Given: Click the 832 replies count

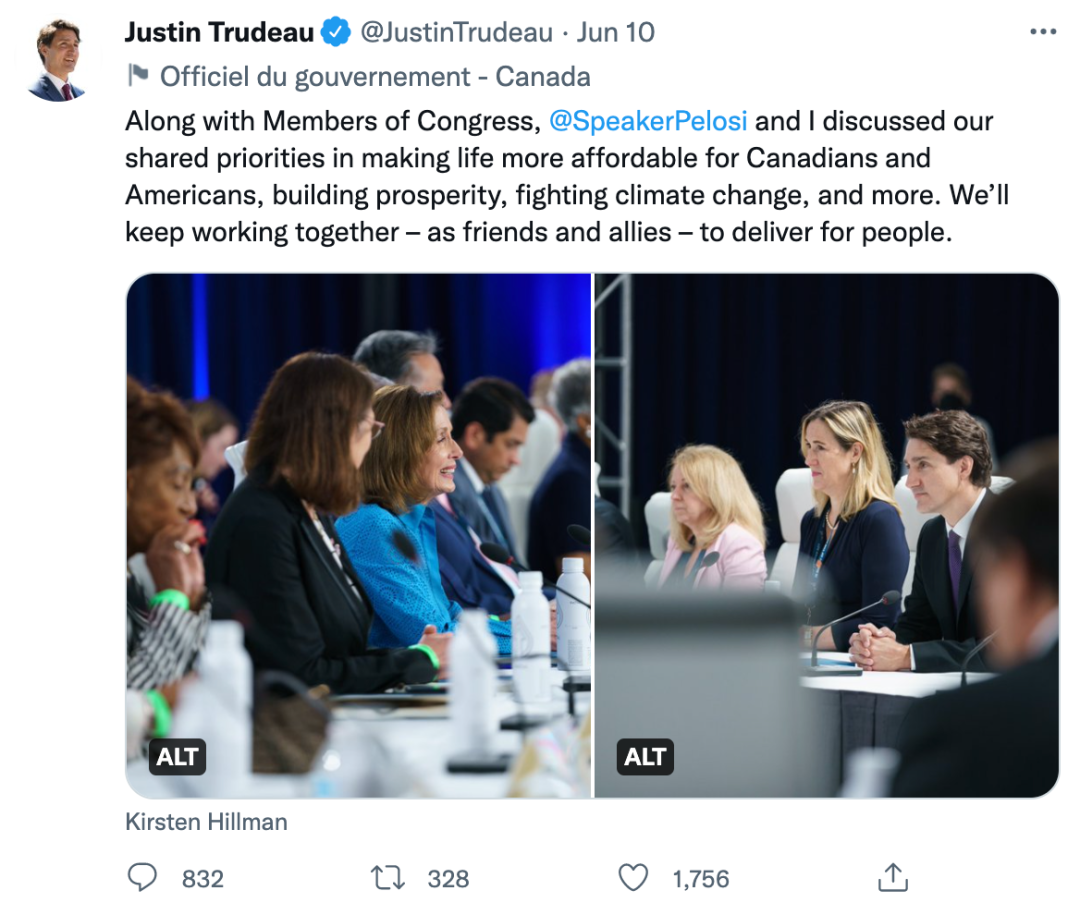Looking at the screenshot, I should click(203, 879).
